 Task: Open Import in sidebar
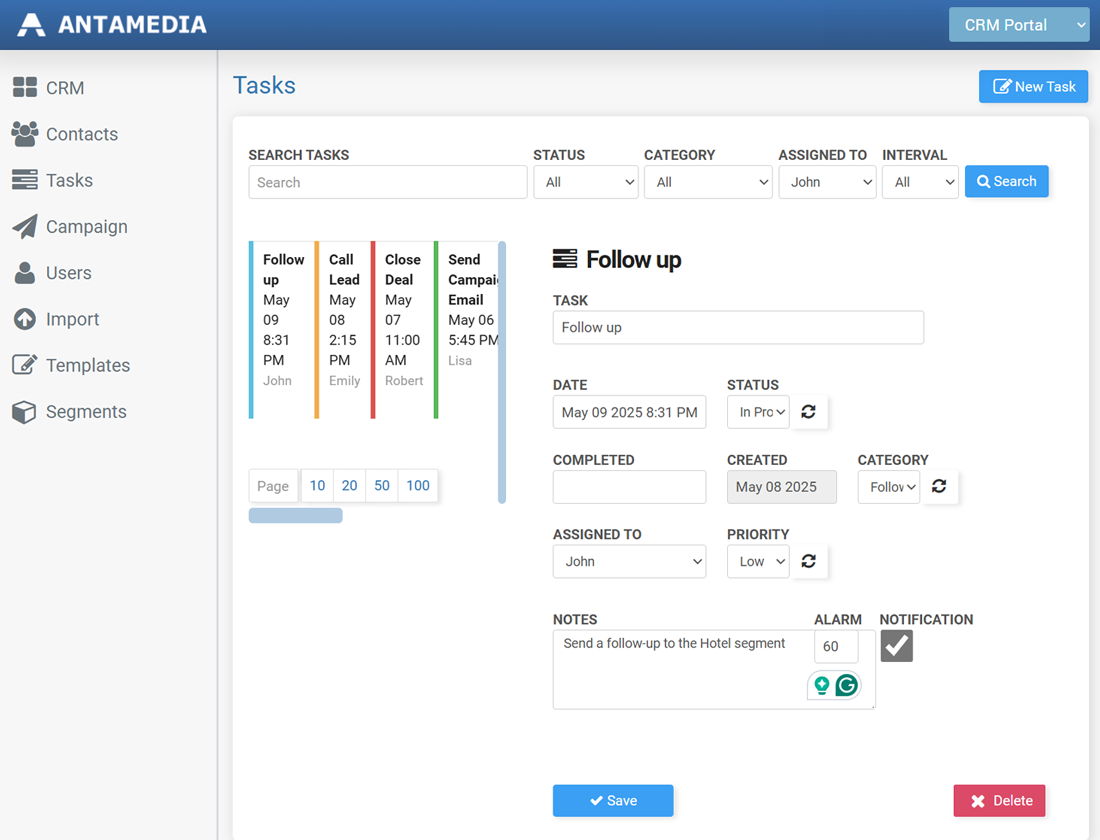coord(72,319)
